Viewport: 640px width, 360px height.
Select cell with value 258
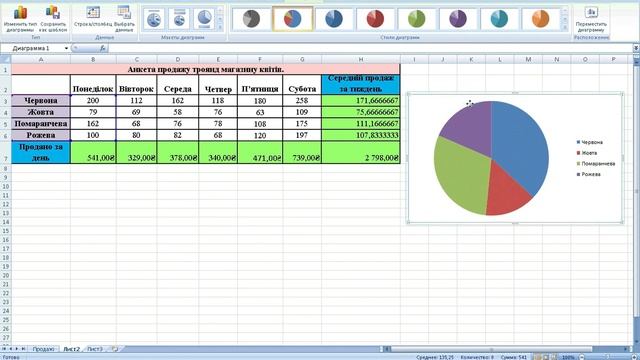point(302,100)
